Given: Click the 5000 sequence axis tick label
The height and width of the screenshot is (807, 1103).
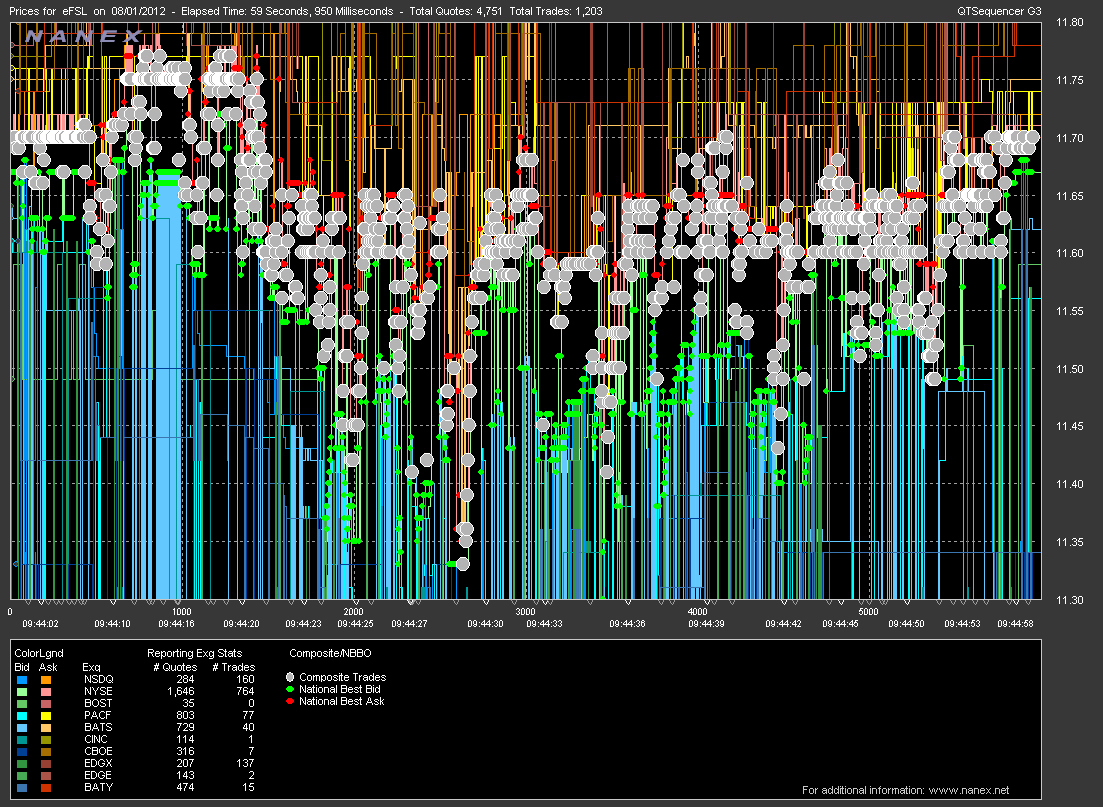Looking at the screenshot, I should [x=869, y=612].
